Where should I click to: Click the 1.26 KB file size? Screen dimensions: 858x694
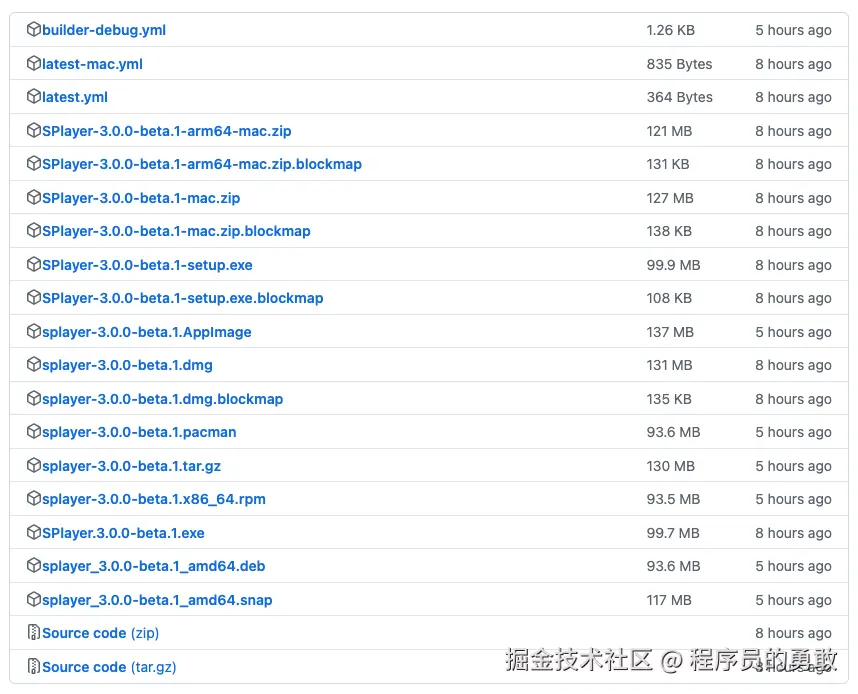click(670, 30)
